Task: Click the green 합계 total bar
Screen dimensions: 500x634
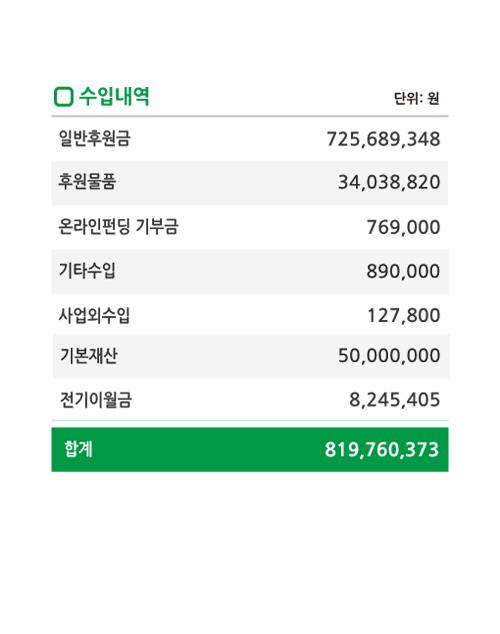Action: (250, 450)
